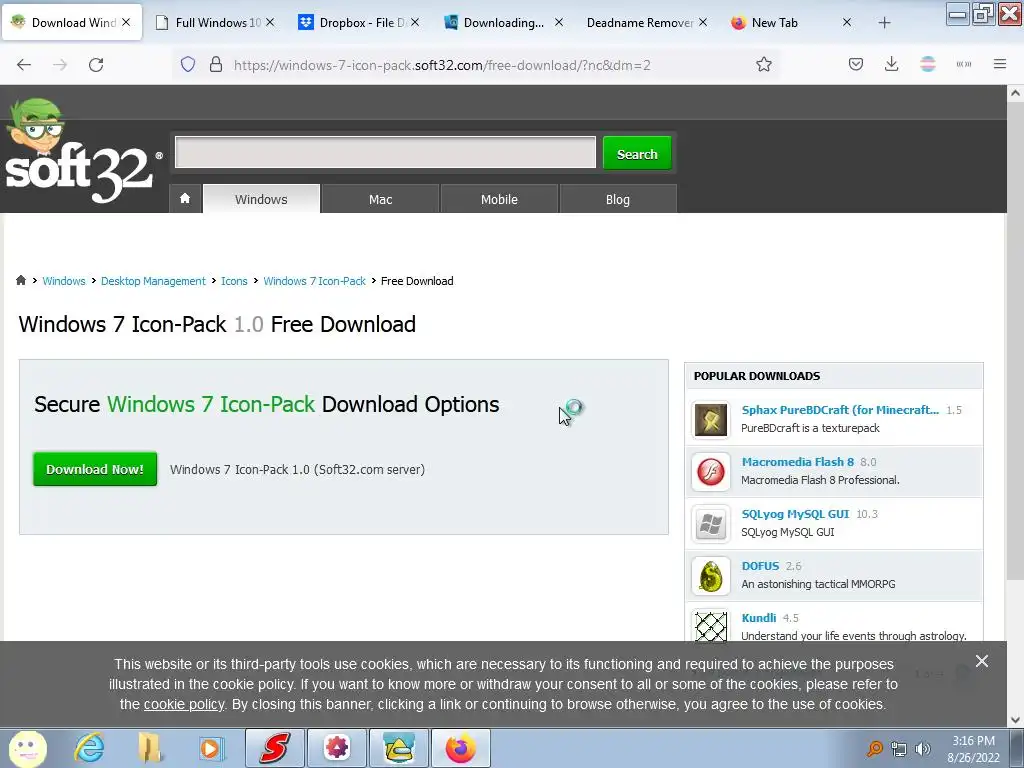
Task: Open the tracking protection shield icon
Action: click(x=188, y=65)
